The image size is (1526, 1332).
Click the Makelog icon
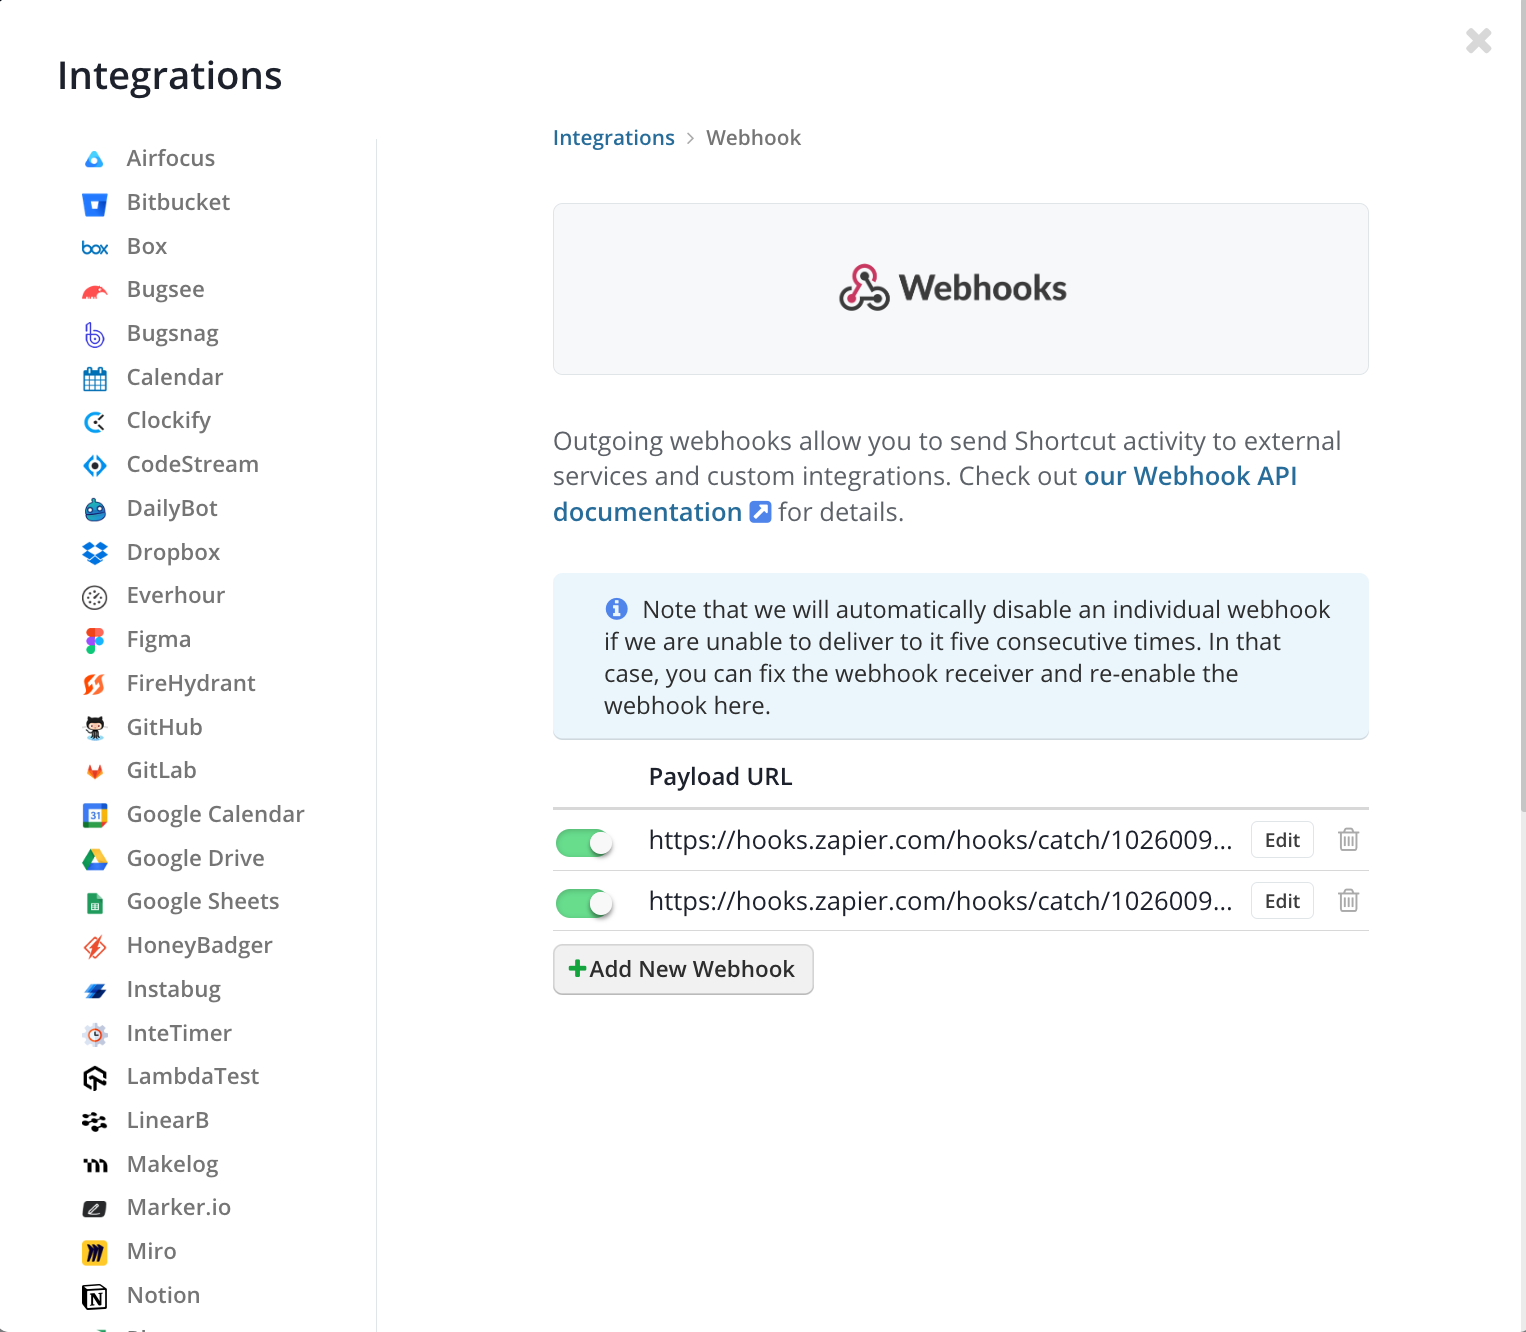click(x=94, y=1166)
